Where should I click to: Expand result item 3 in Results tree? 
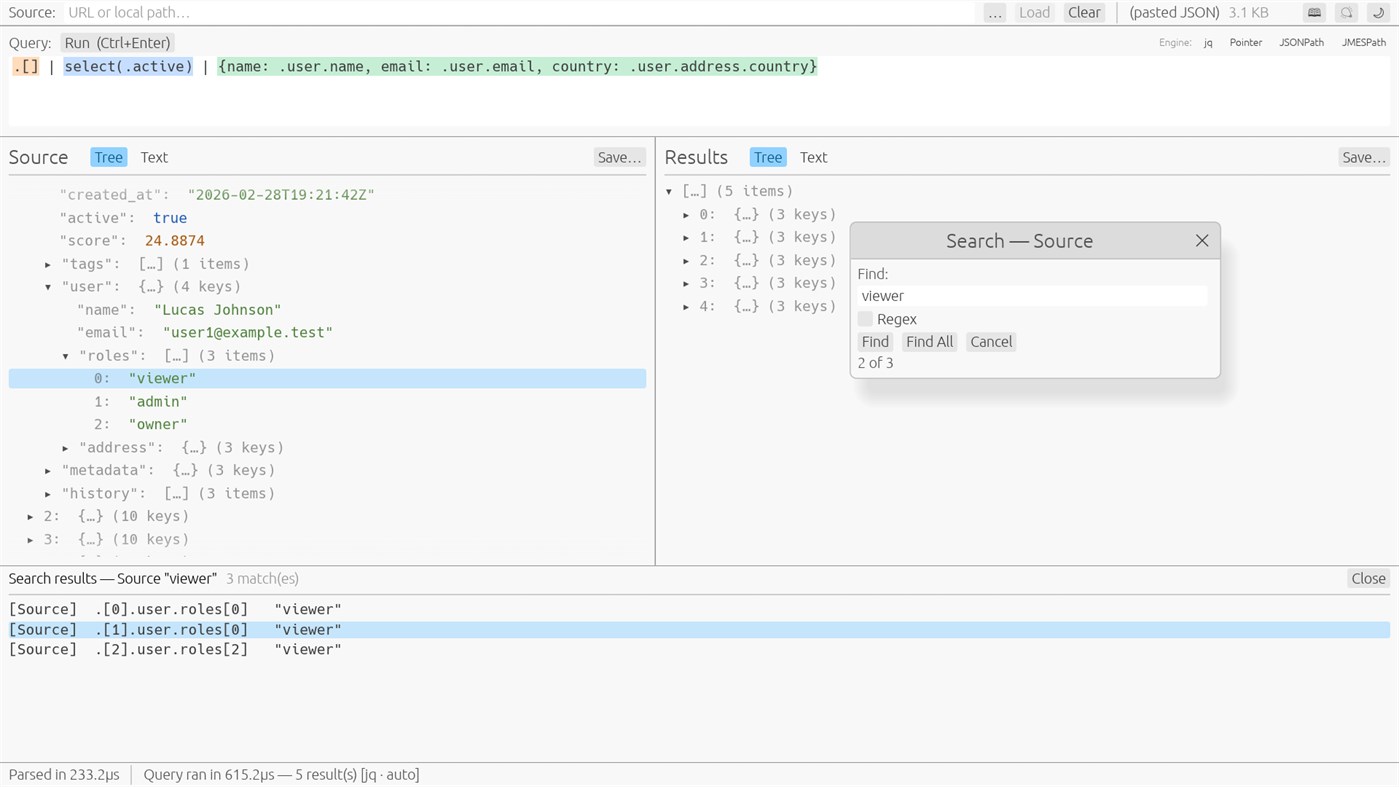(x=686, y=284)
